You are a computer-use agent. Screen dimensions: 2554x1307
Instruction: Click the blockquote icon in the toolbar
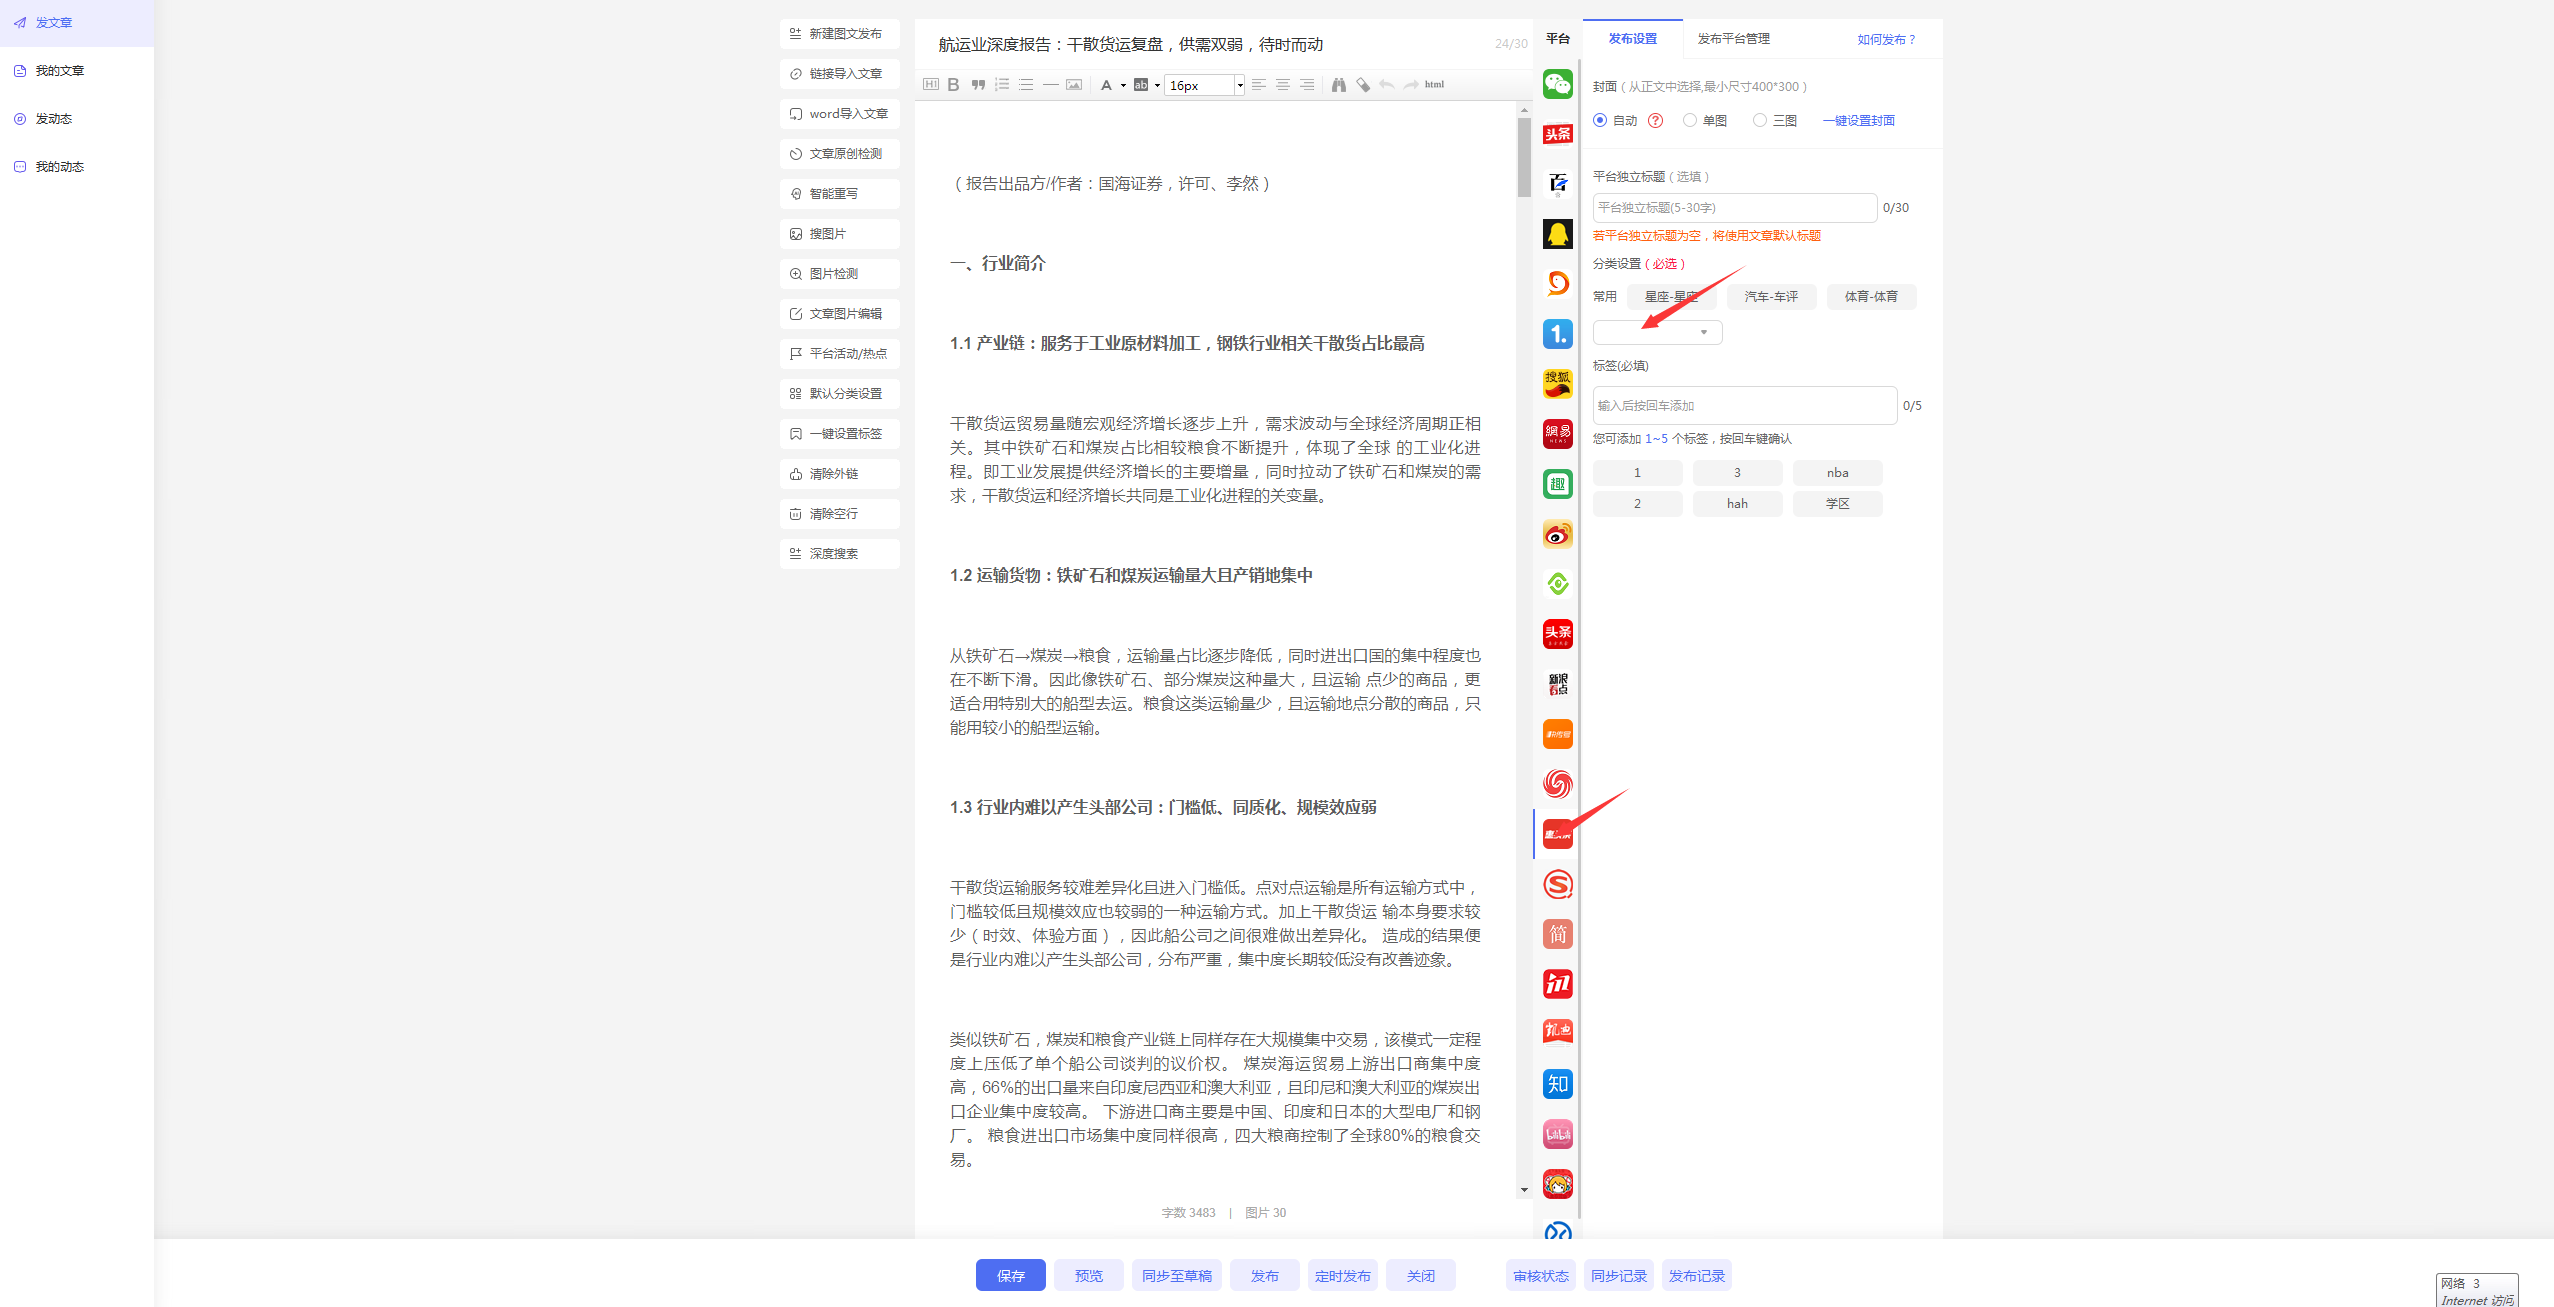tap(978, 85)
